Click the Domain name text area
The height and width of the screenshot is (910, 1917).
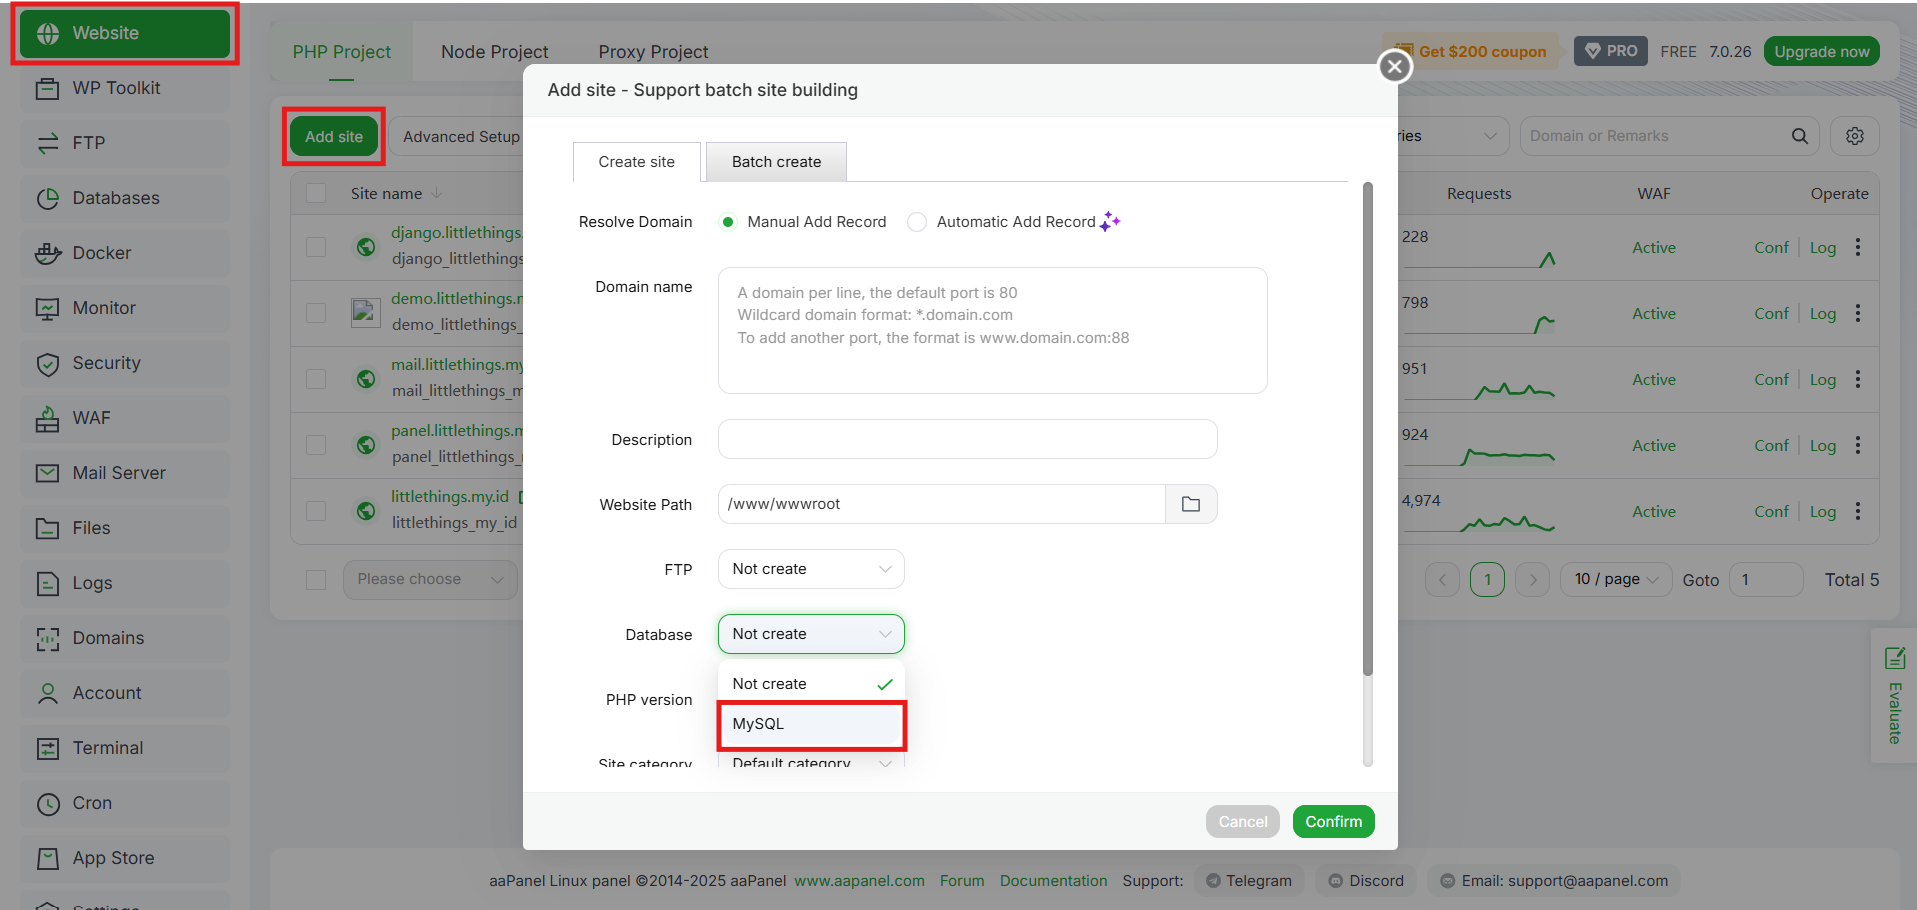(992, 330)
